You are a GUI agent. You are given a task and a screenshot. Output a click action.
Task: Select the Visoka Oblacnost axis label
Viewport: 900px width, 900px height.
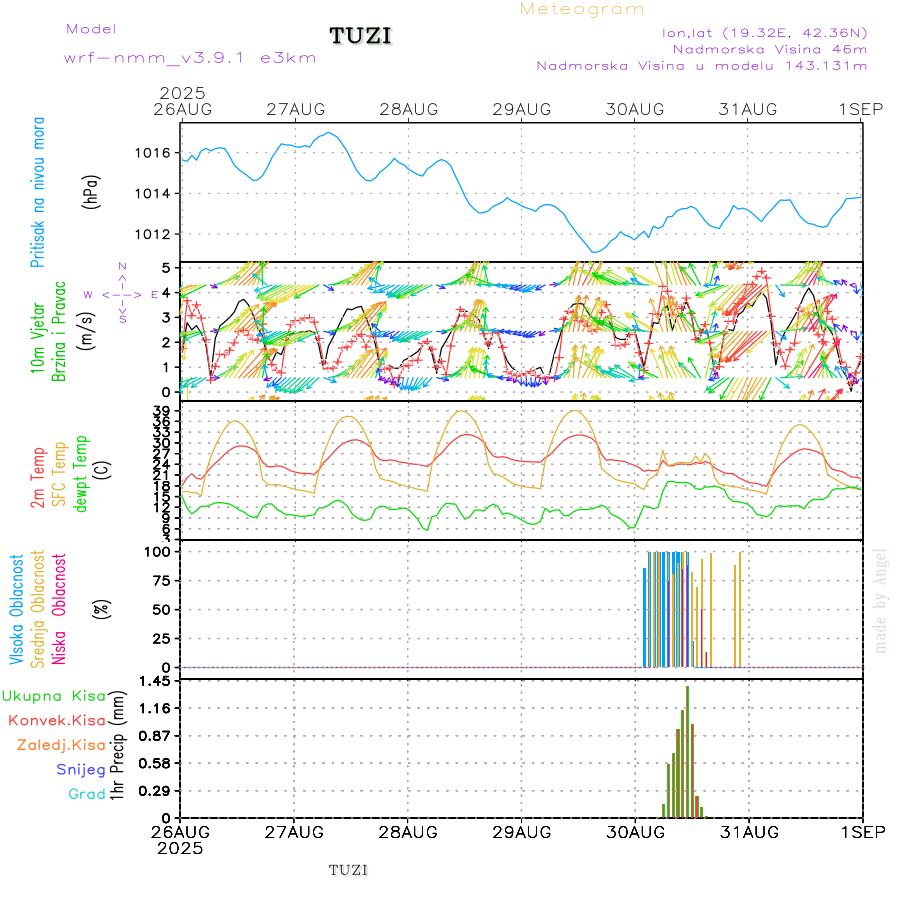(x=17, y=608)
